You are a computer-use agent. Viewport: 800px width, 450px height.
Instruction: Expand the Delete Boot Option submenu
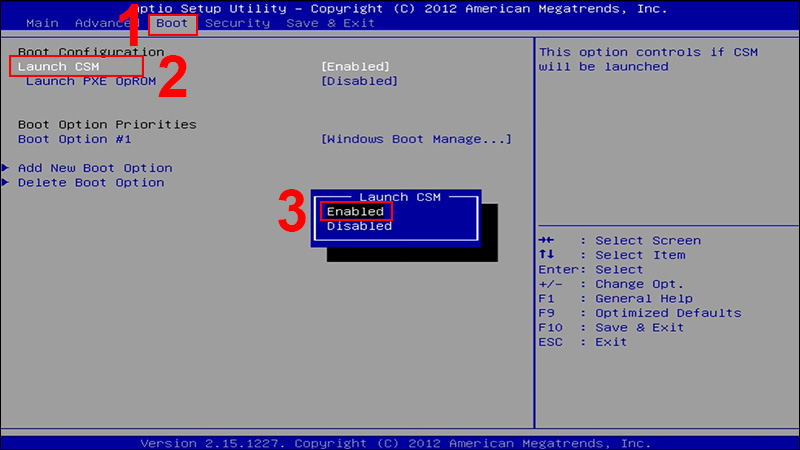[x=91, y=182]
